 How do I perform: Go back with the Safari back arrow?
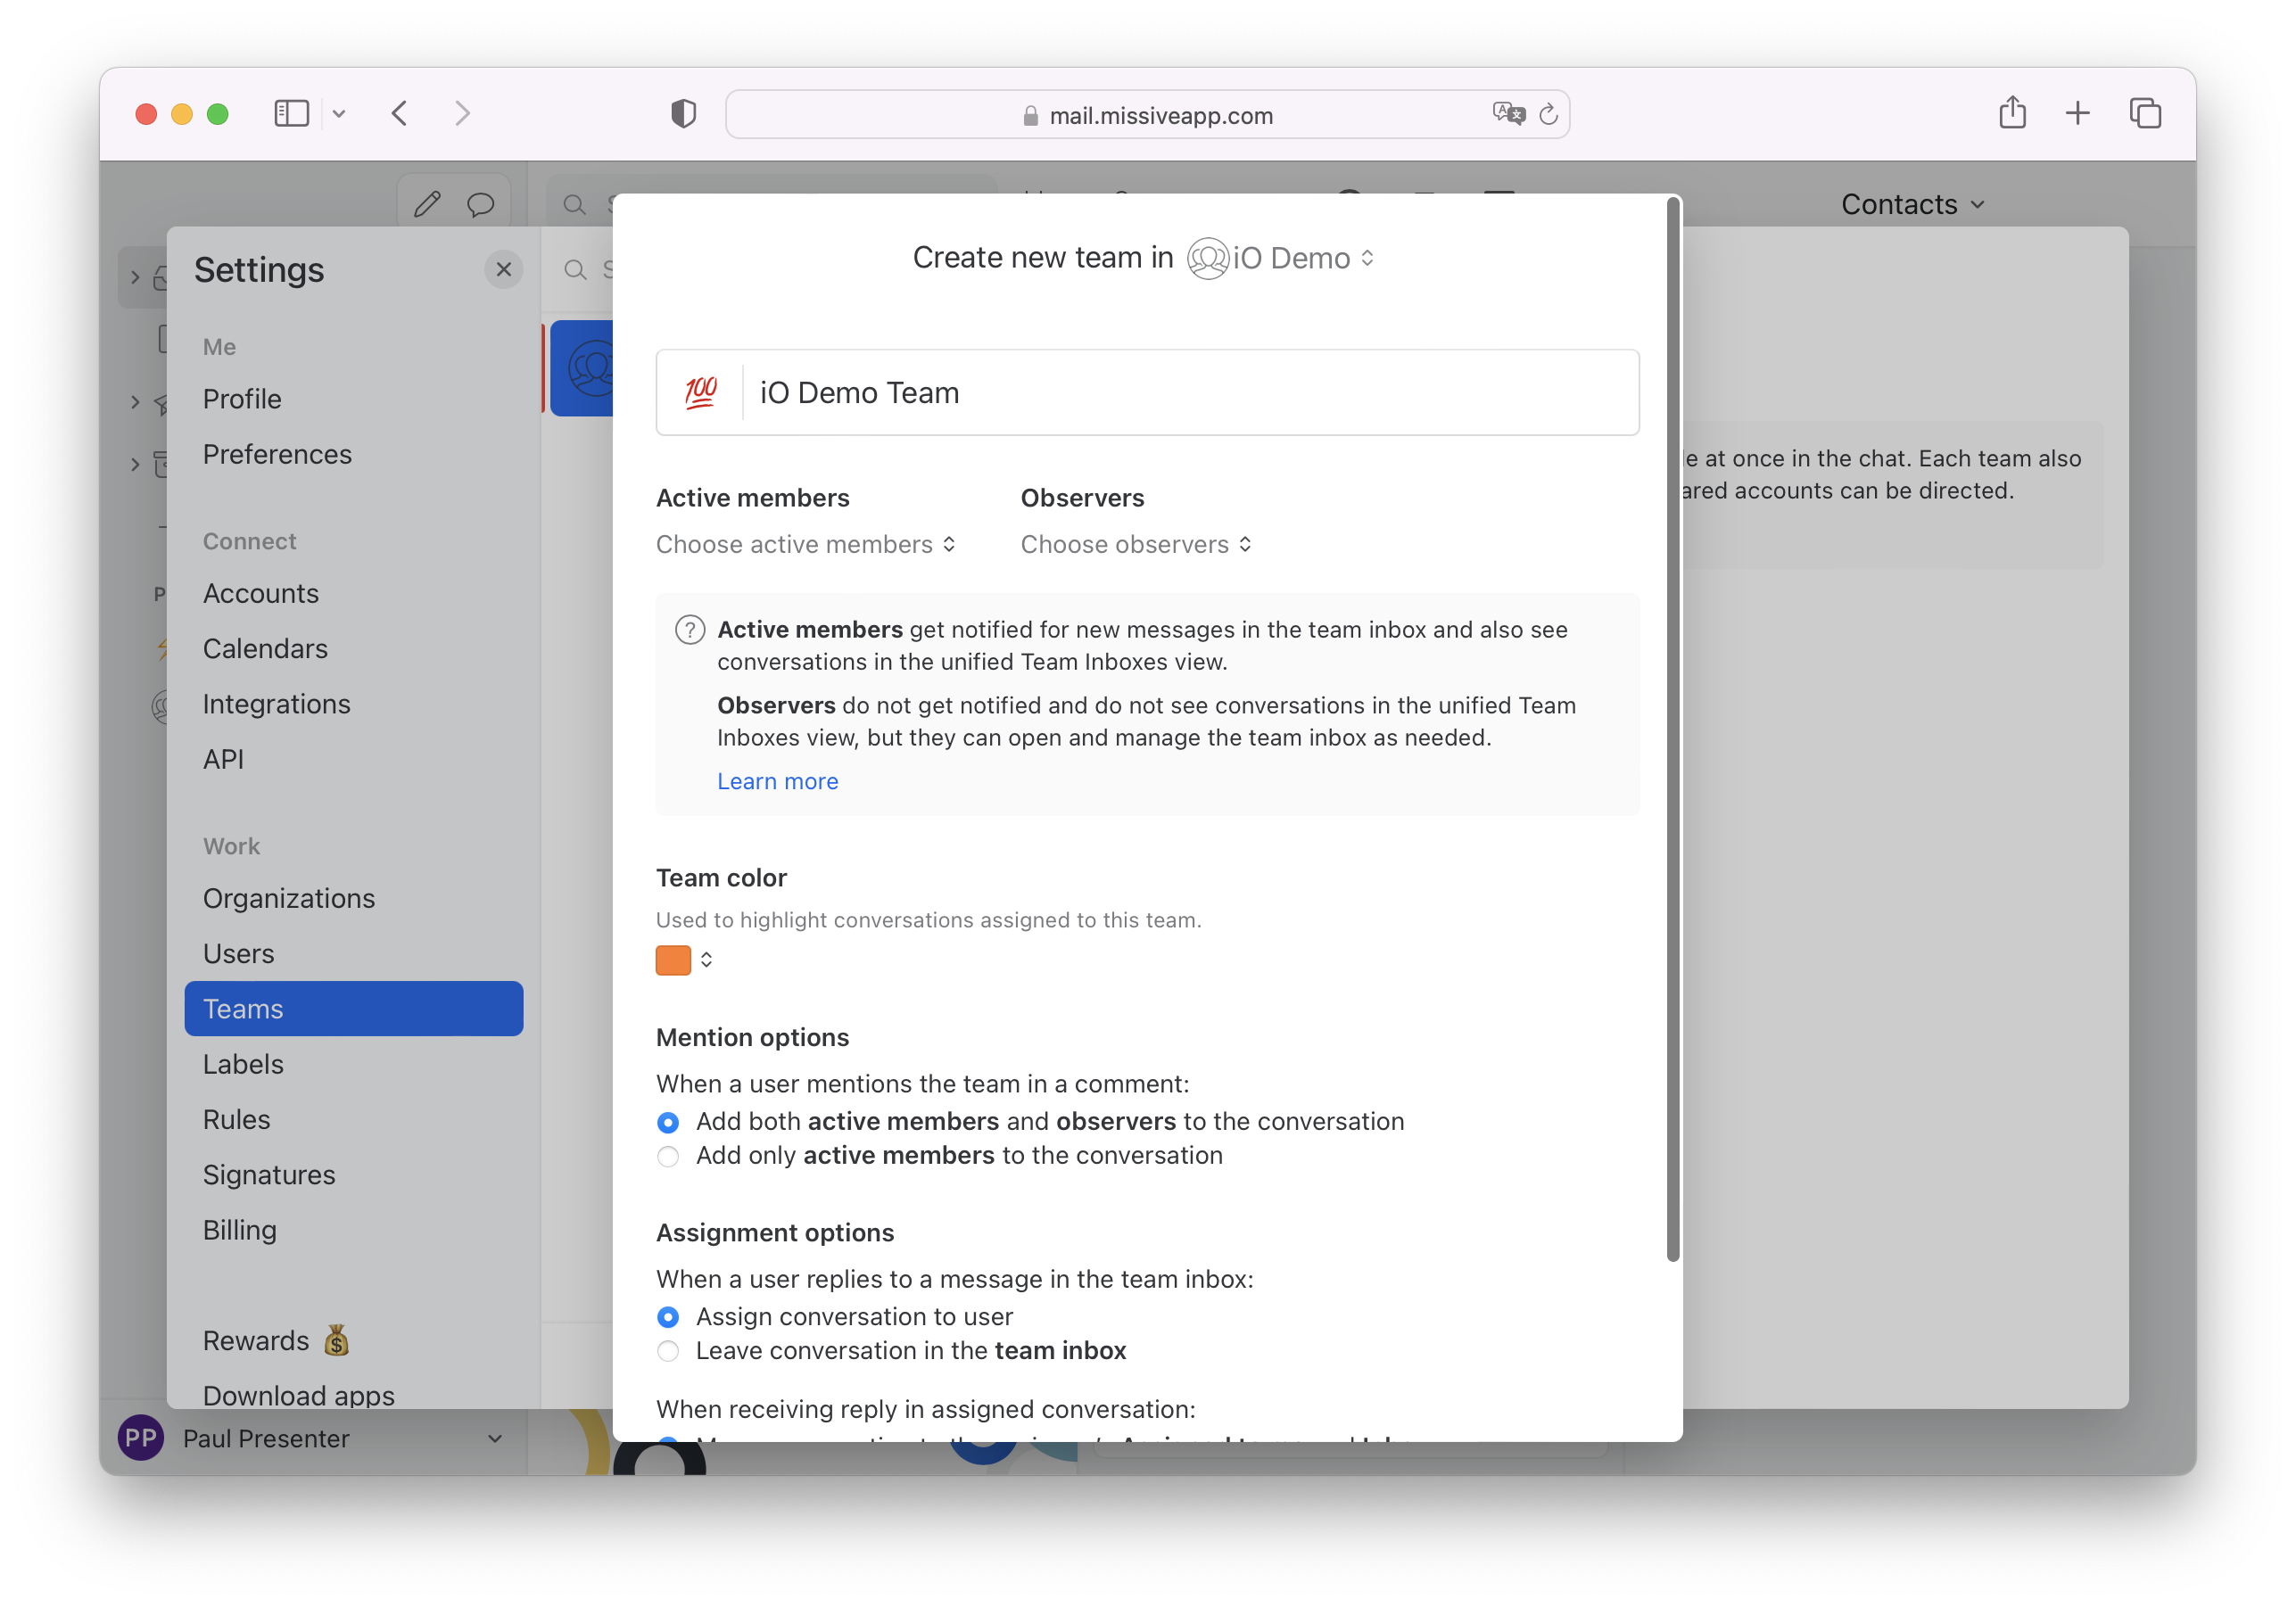[400, 113]
